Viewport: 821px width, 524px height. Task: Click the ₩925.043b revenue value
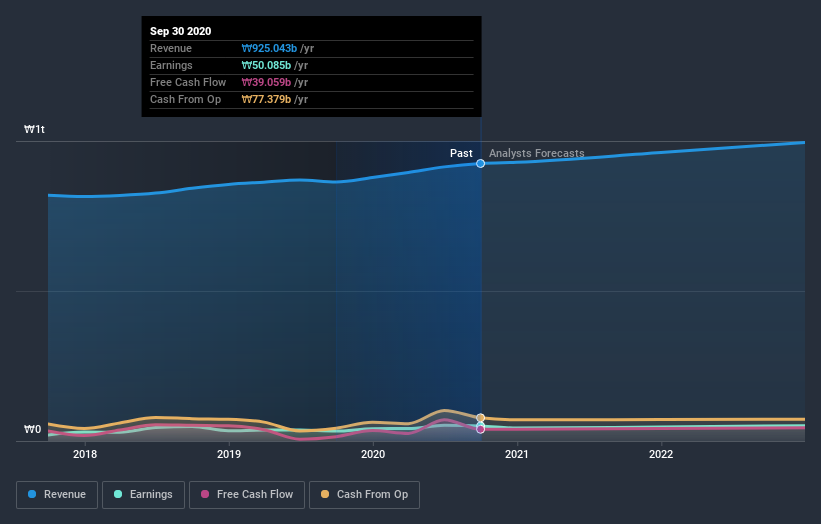pyautogui.click(x=269, y=48)
